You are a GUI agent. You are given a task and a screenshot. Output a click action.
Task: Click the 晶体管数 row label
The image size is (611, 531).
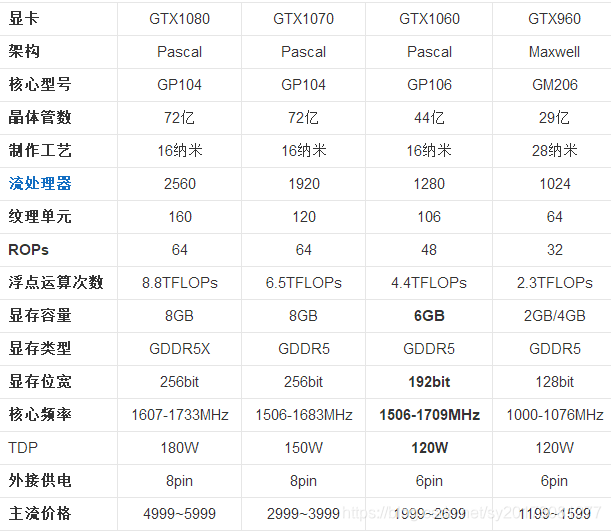click(40, 117)
